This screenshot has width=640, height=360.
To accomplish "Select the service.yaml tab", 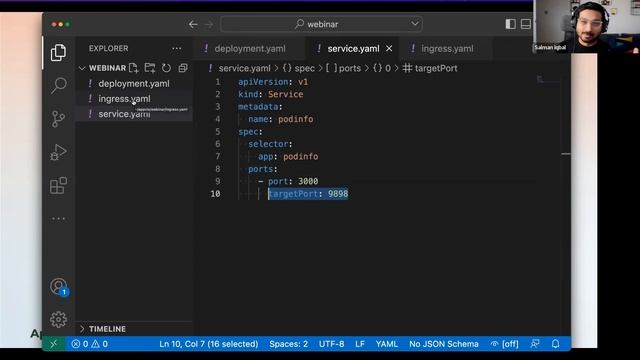I will (353, 49).
